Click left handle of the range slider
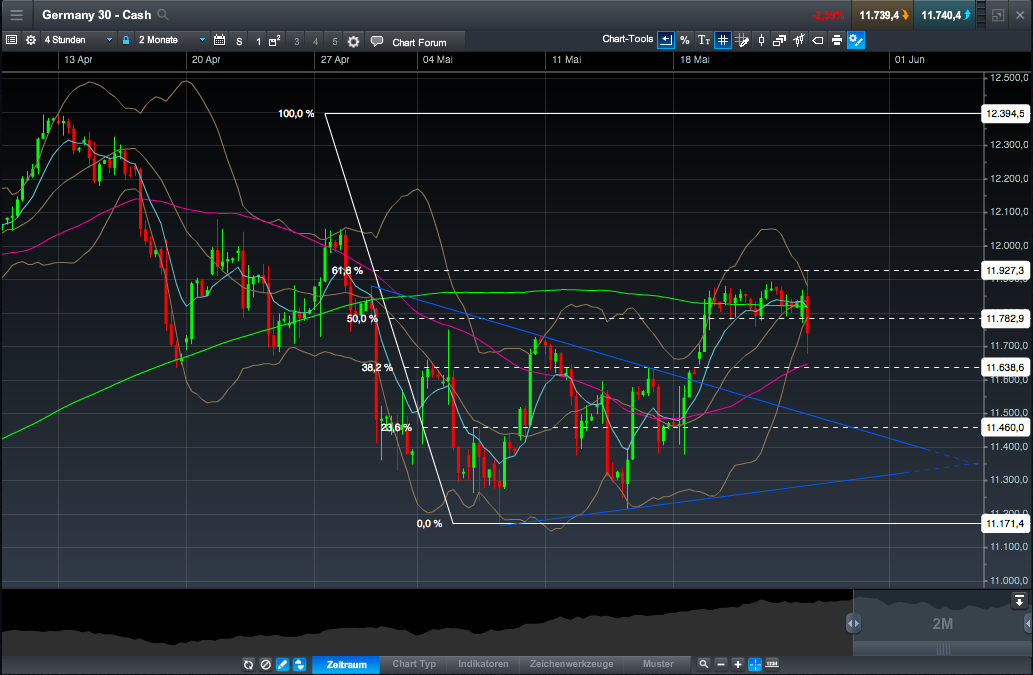This screenshot has width=1033, height=675. (853, 623)
